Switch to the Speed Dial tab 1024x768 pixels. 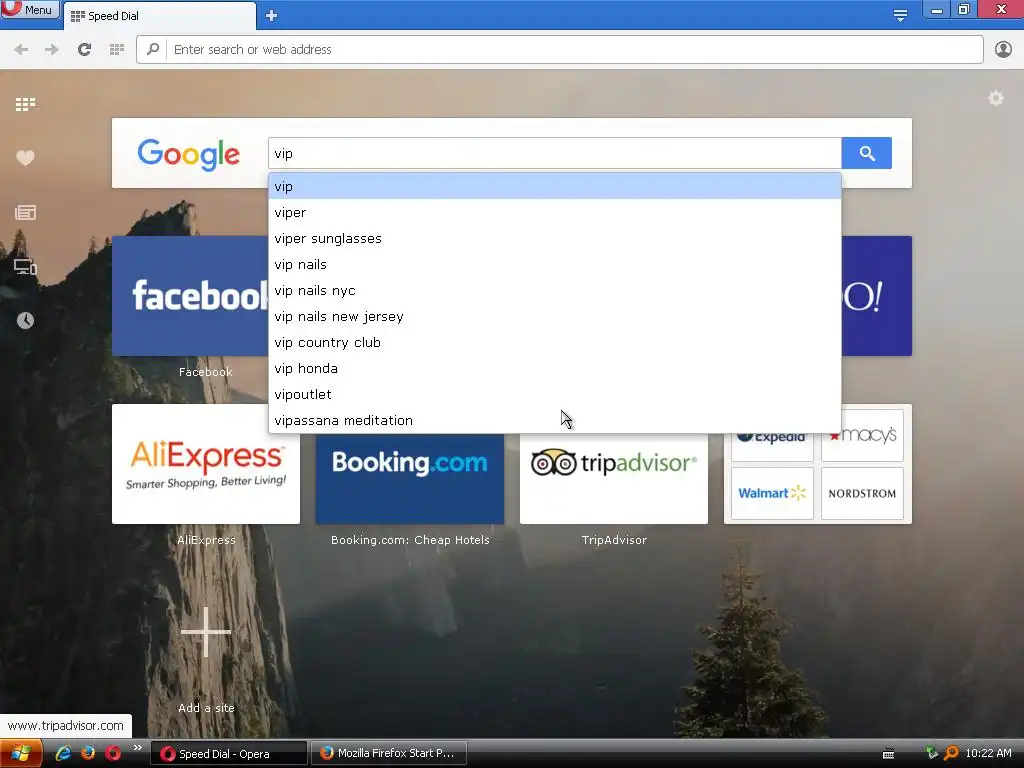159,16
